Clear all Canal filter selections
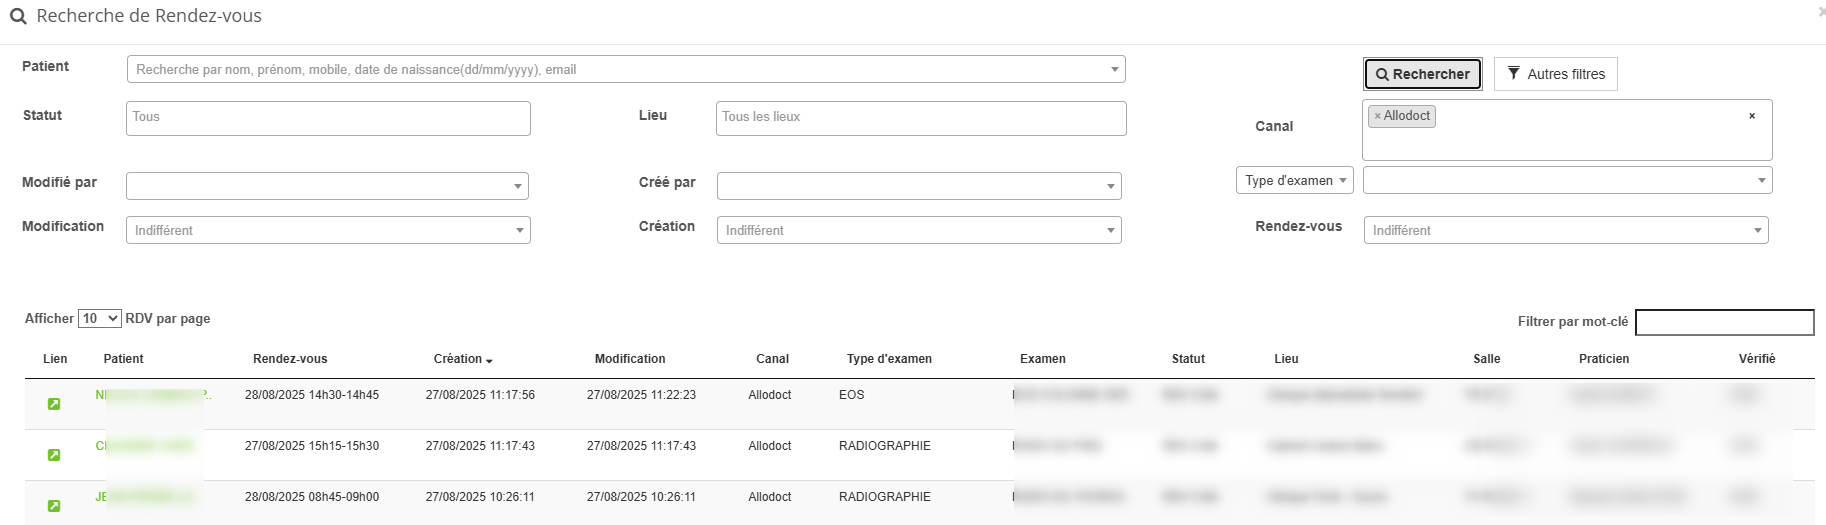Image resolution: width=1826 pixels, height=525 pixels. pos(1751,116)
